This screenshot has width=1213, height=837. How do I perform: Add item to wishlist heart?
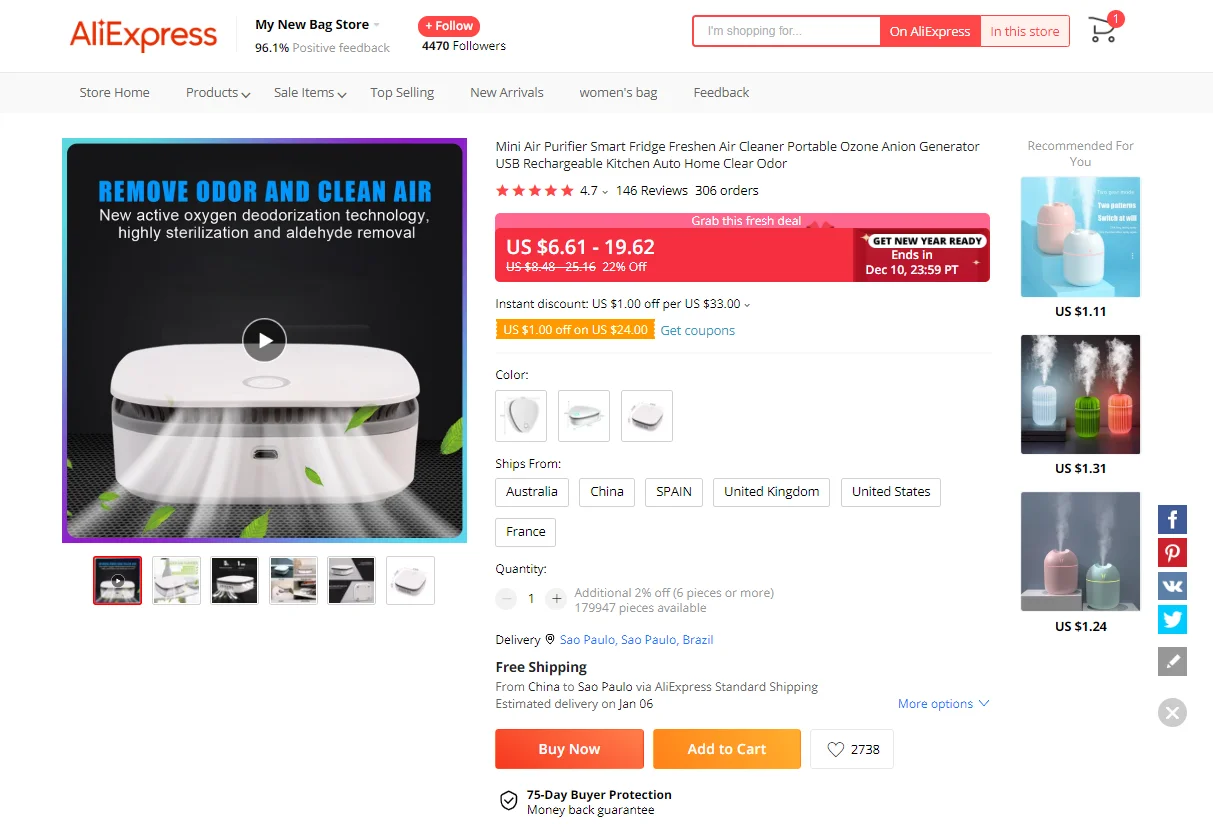click(x=852, y=749)
